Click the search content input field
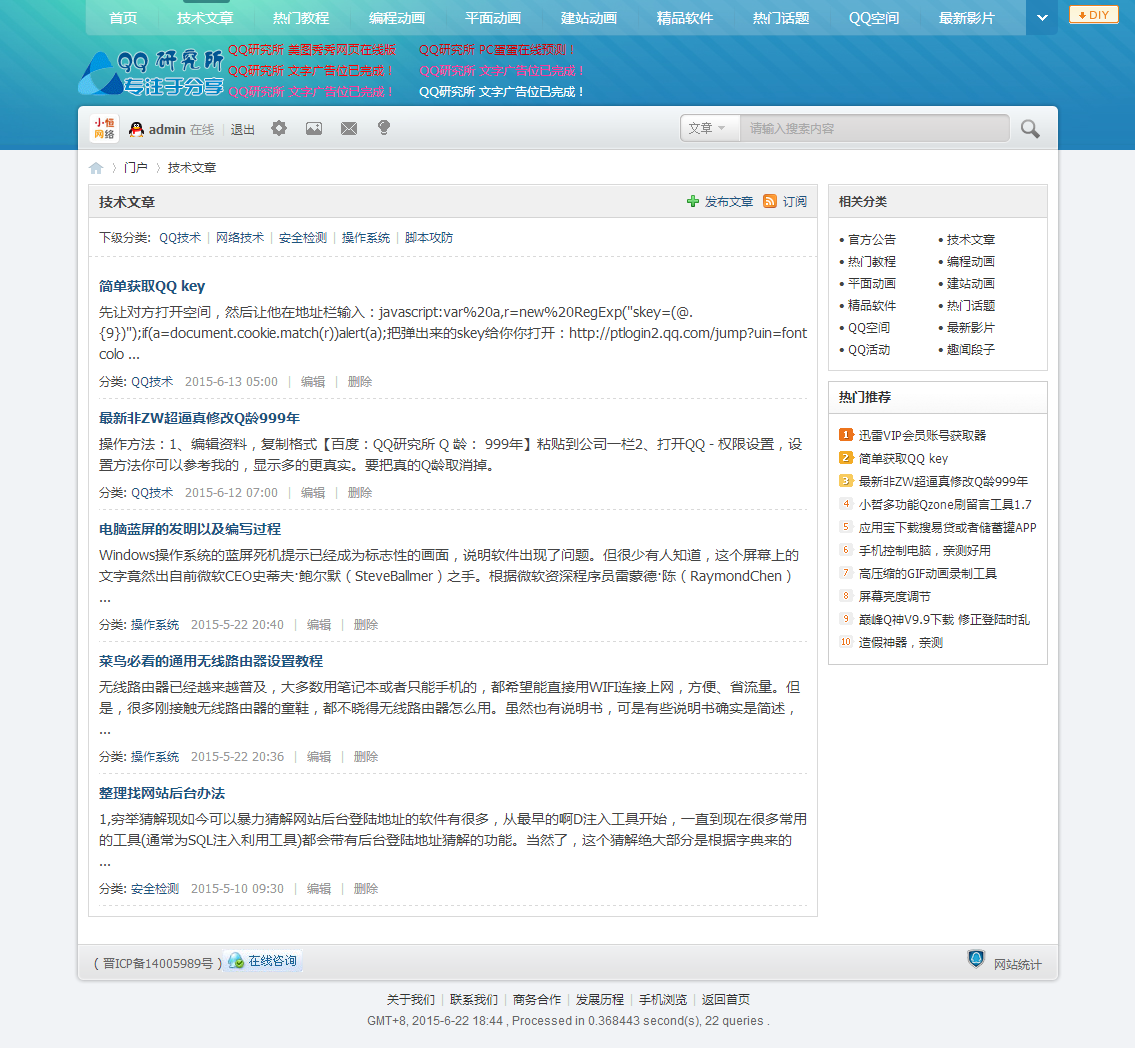 874,128
